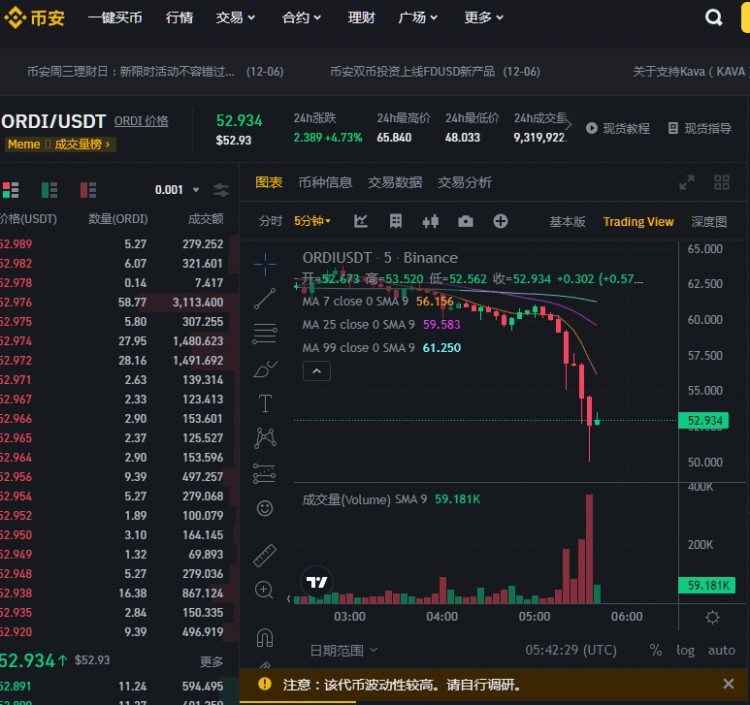Open order book settings sliders icon
750x705 pixels.
221,190
